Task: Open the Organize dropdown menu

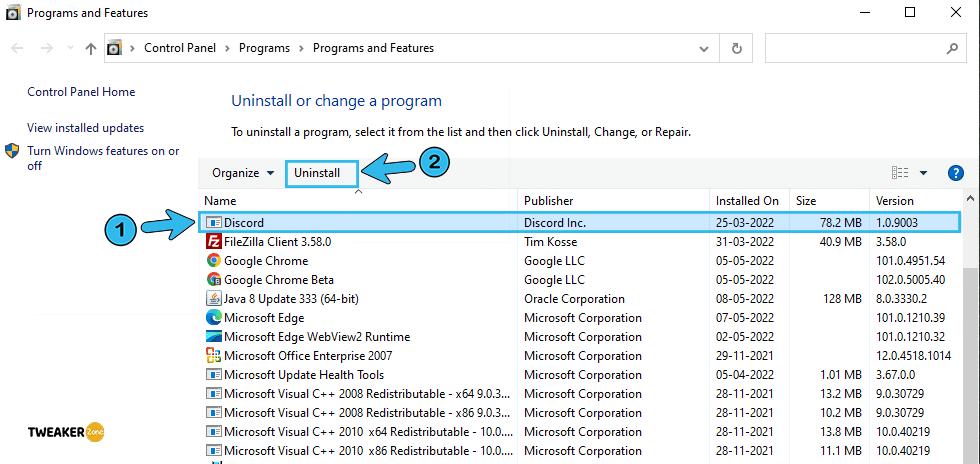Action: click(243, 173)
